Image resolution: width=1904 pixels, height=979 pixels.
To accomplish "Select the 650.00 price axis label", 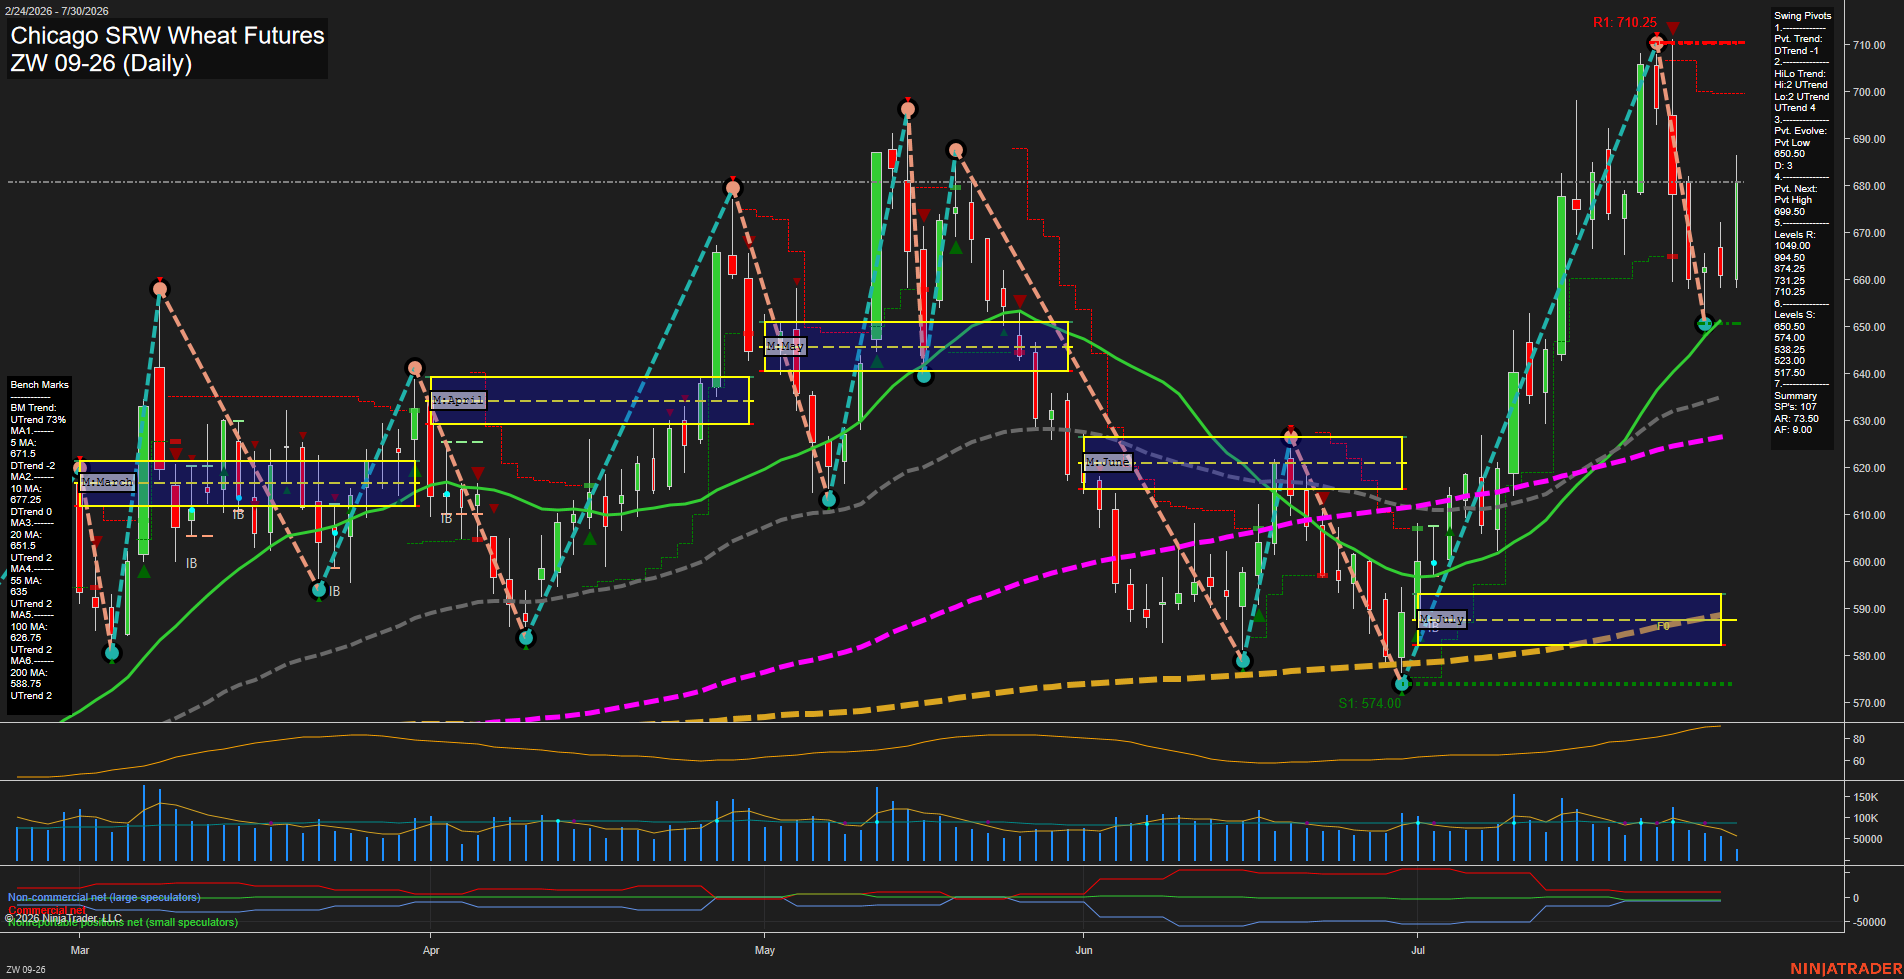I will click(1869, 327).
